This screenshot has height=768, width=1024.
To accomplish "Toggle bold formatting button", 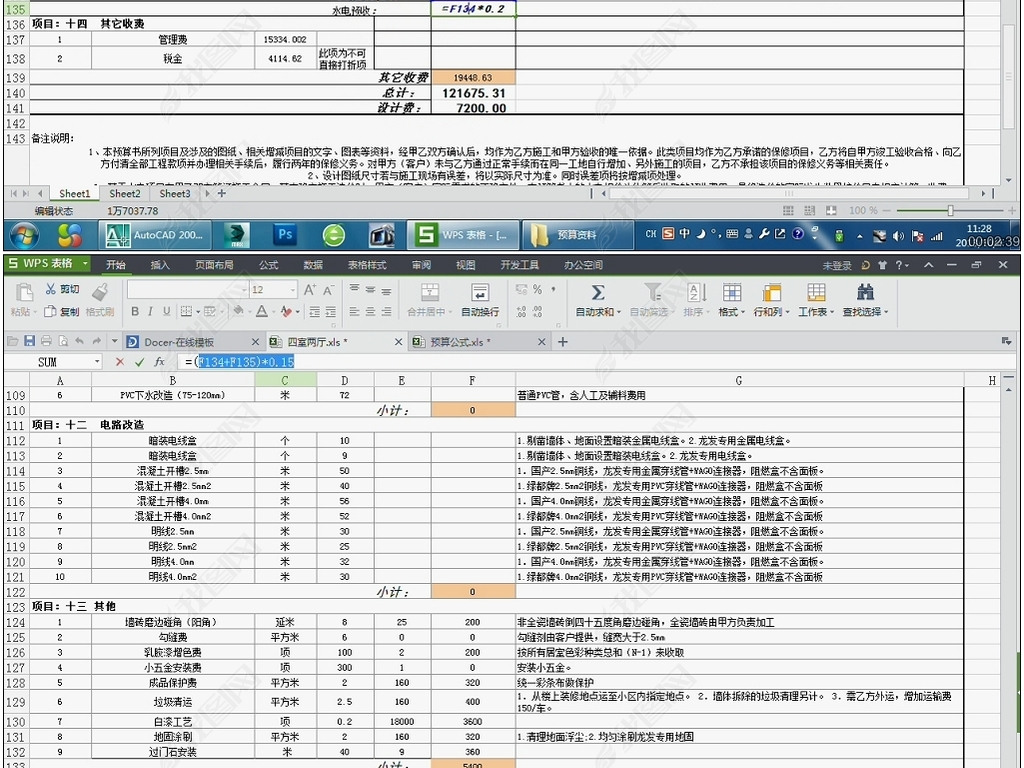I will click(x=134, y=312).
